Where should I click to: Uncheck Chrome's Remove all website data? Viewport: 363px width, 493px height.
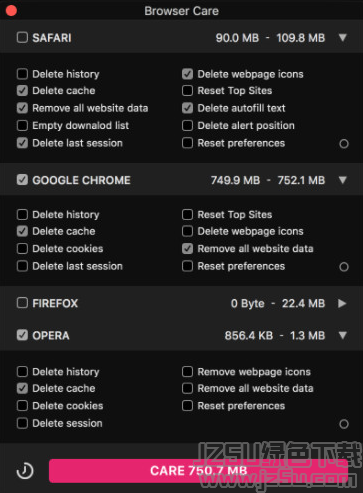point(187,248)
